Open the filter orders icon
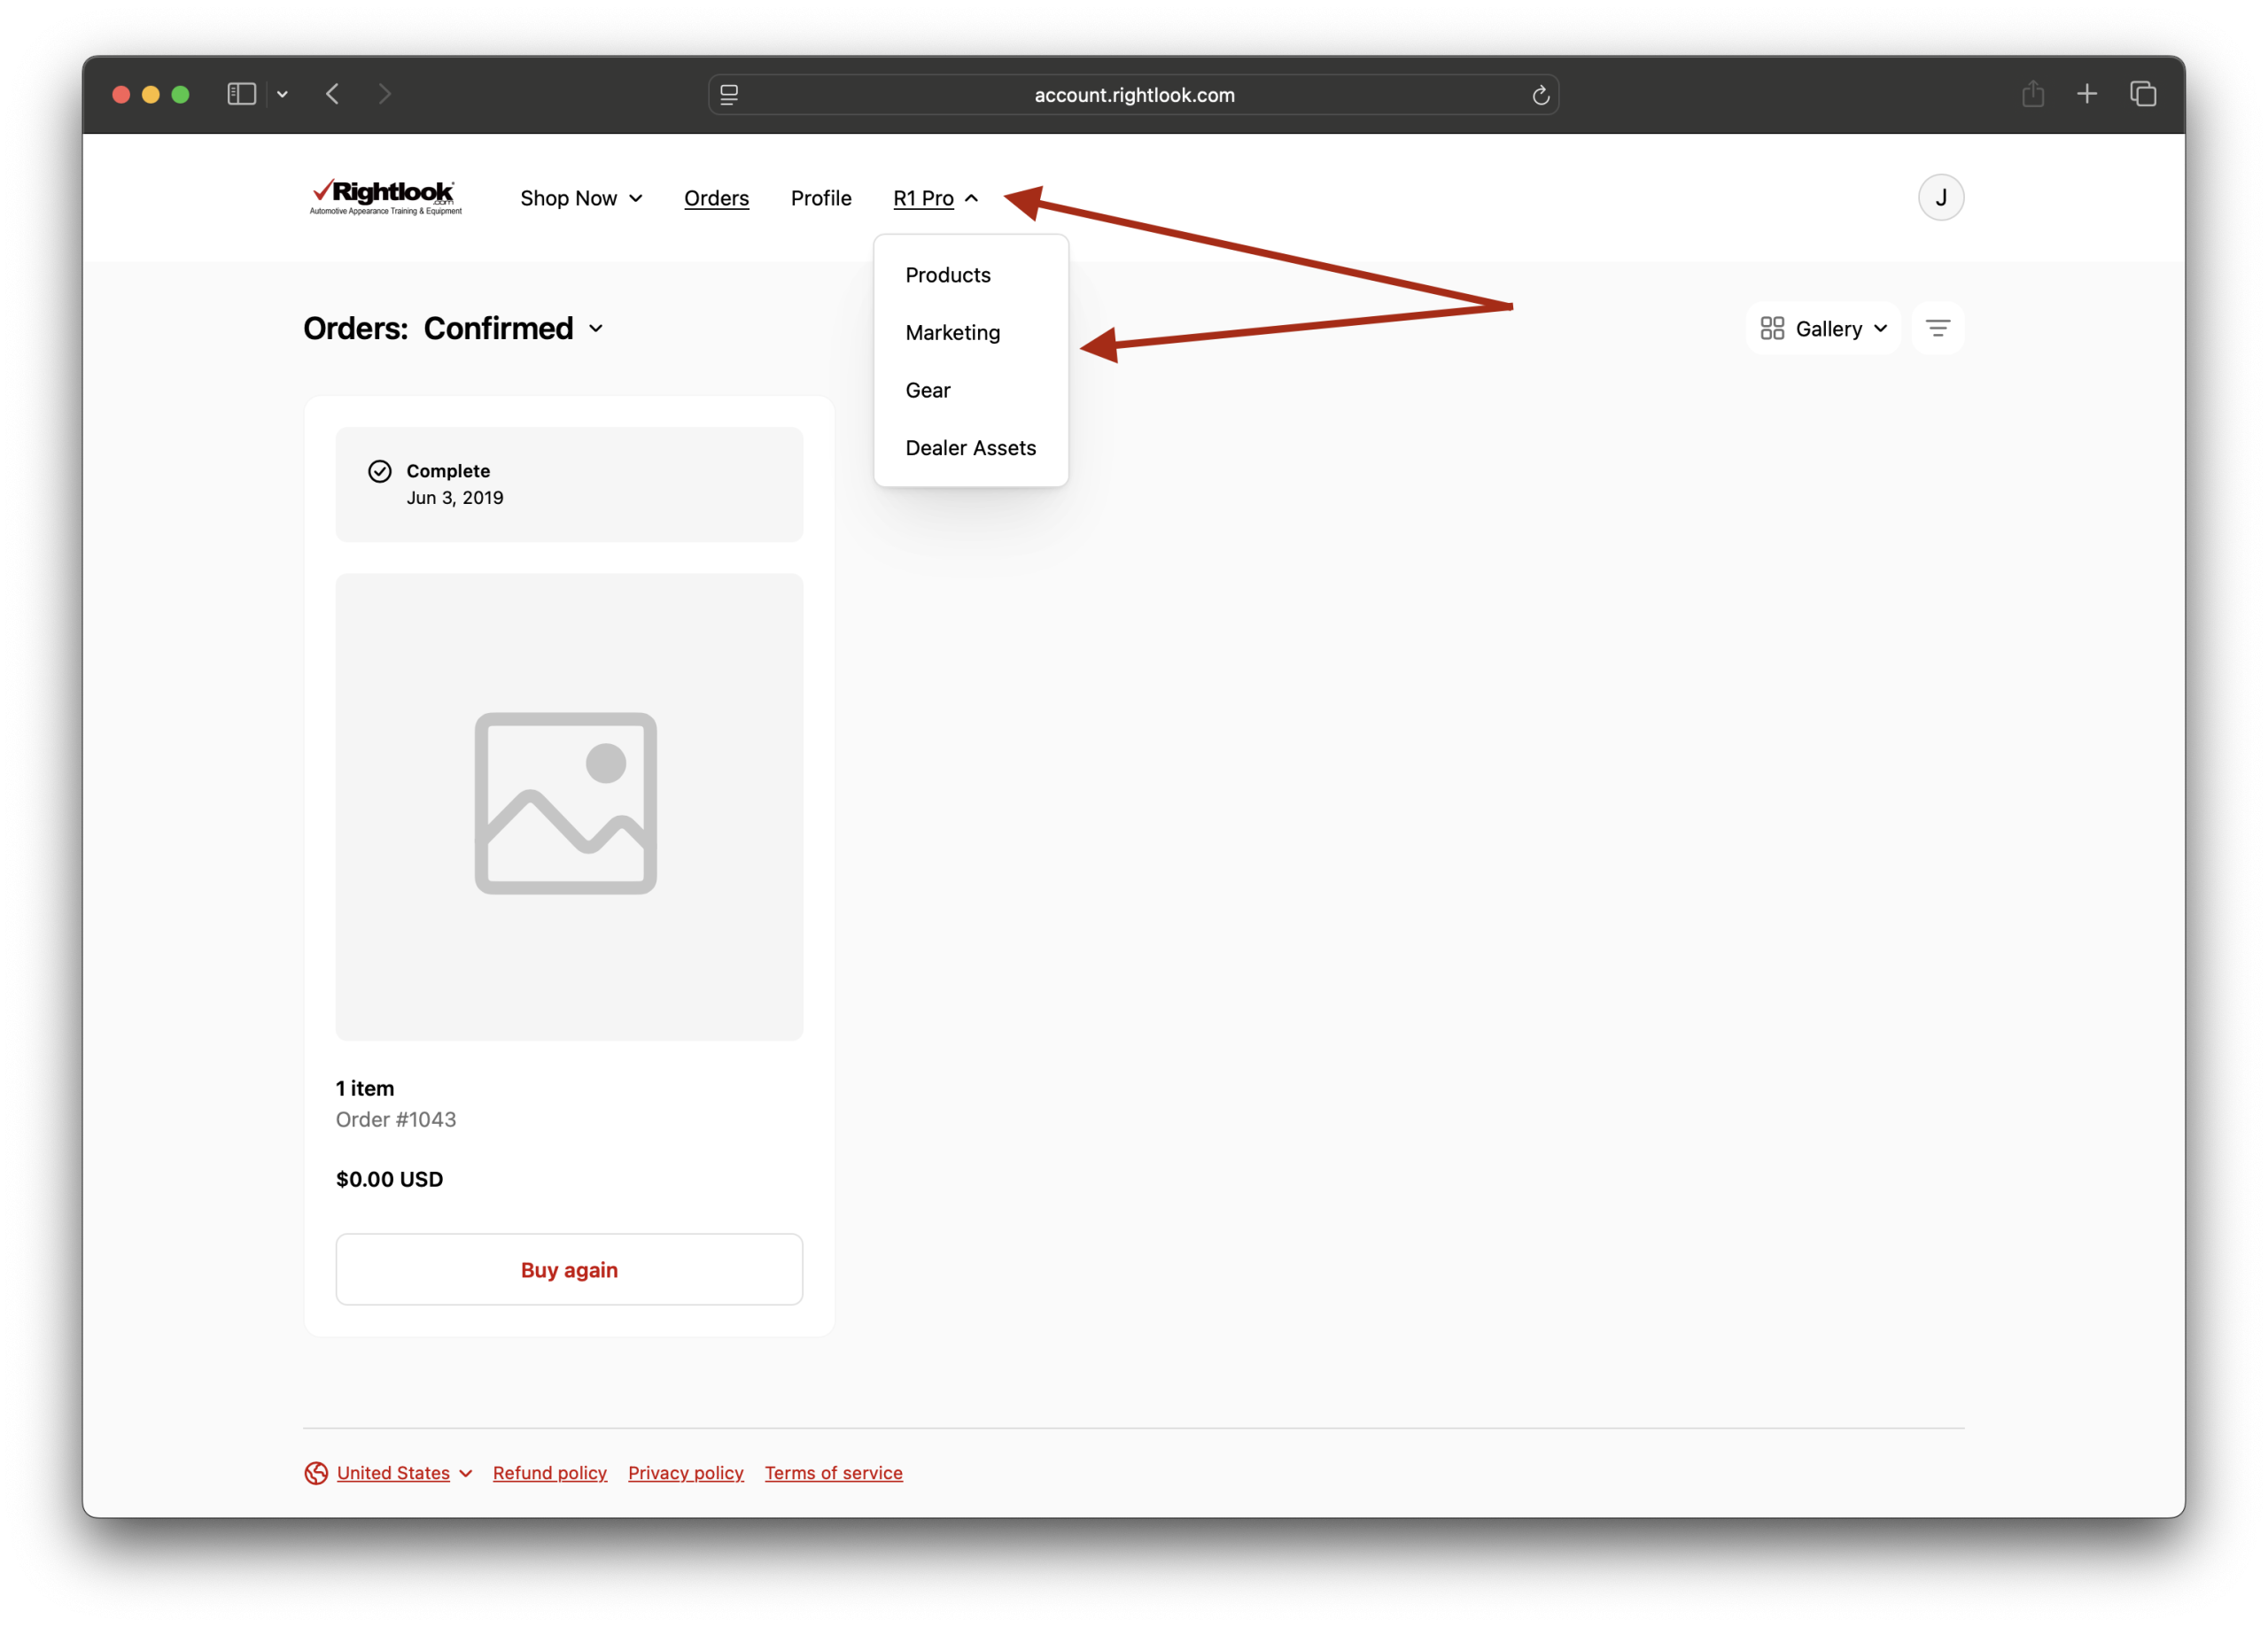Viewport: 2268px width, 1627px height. pyautogui.click(x=1937, y=328)
